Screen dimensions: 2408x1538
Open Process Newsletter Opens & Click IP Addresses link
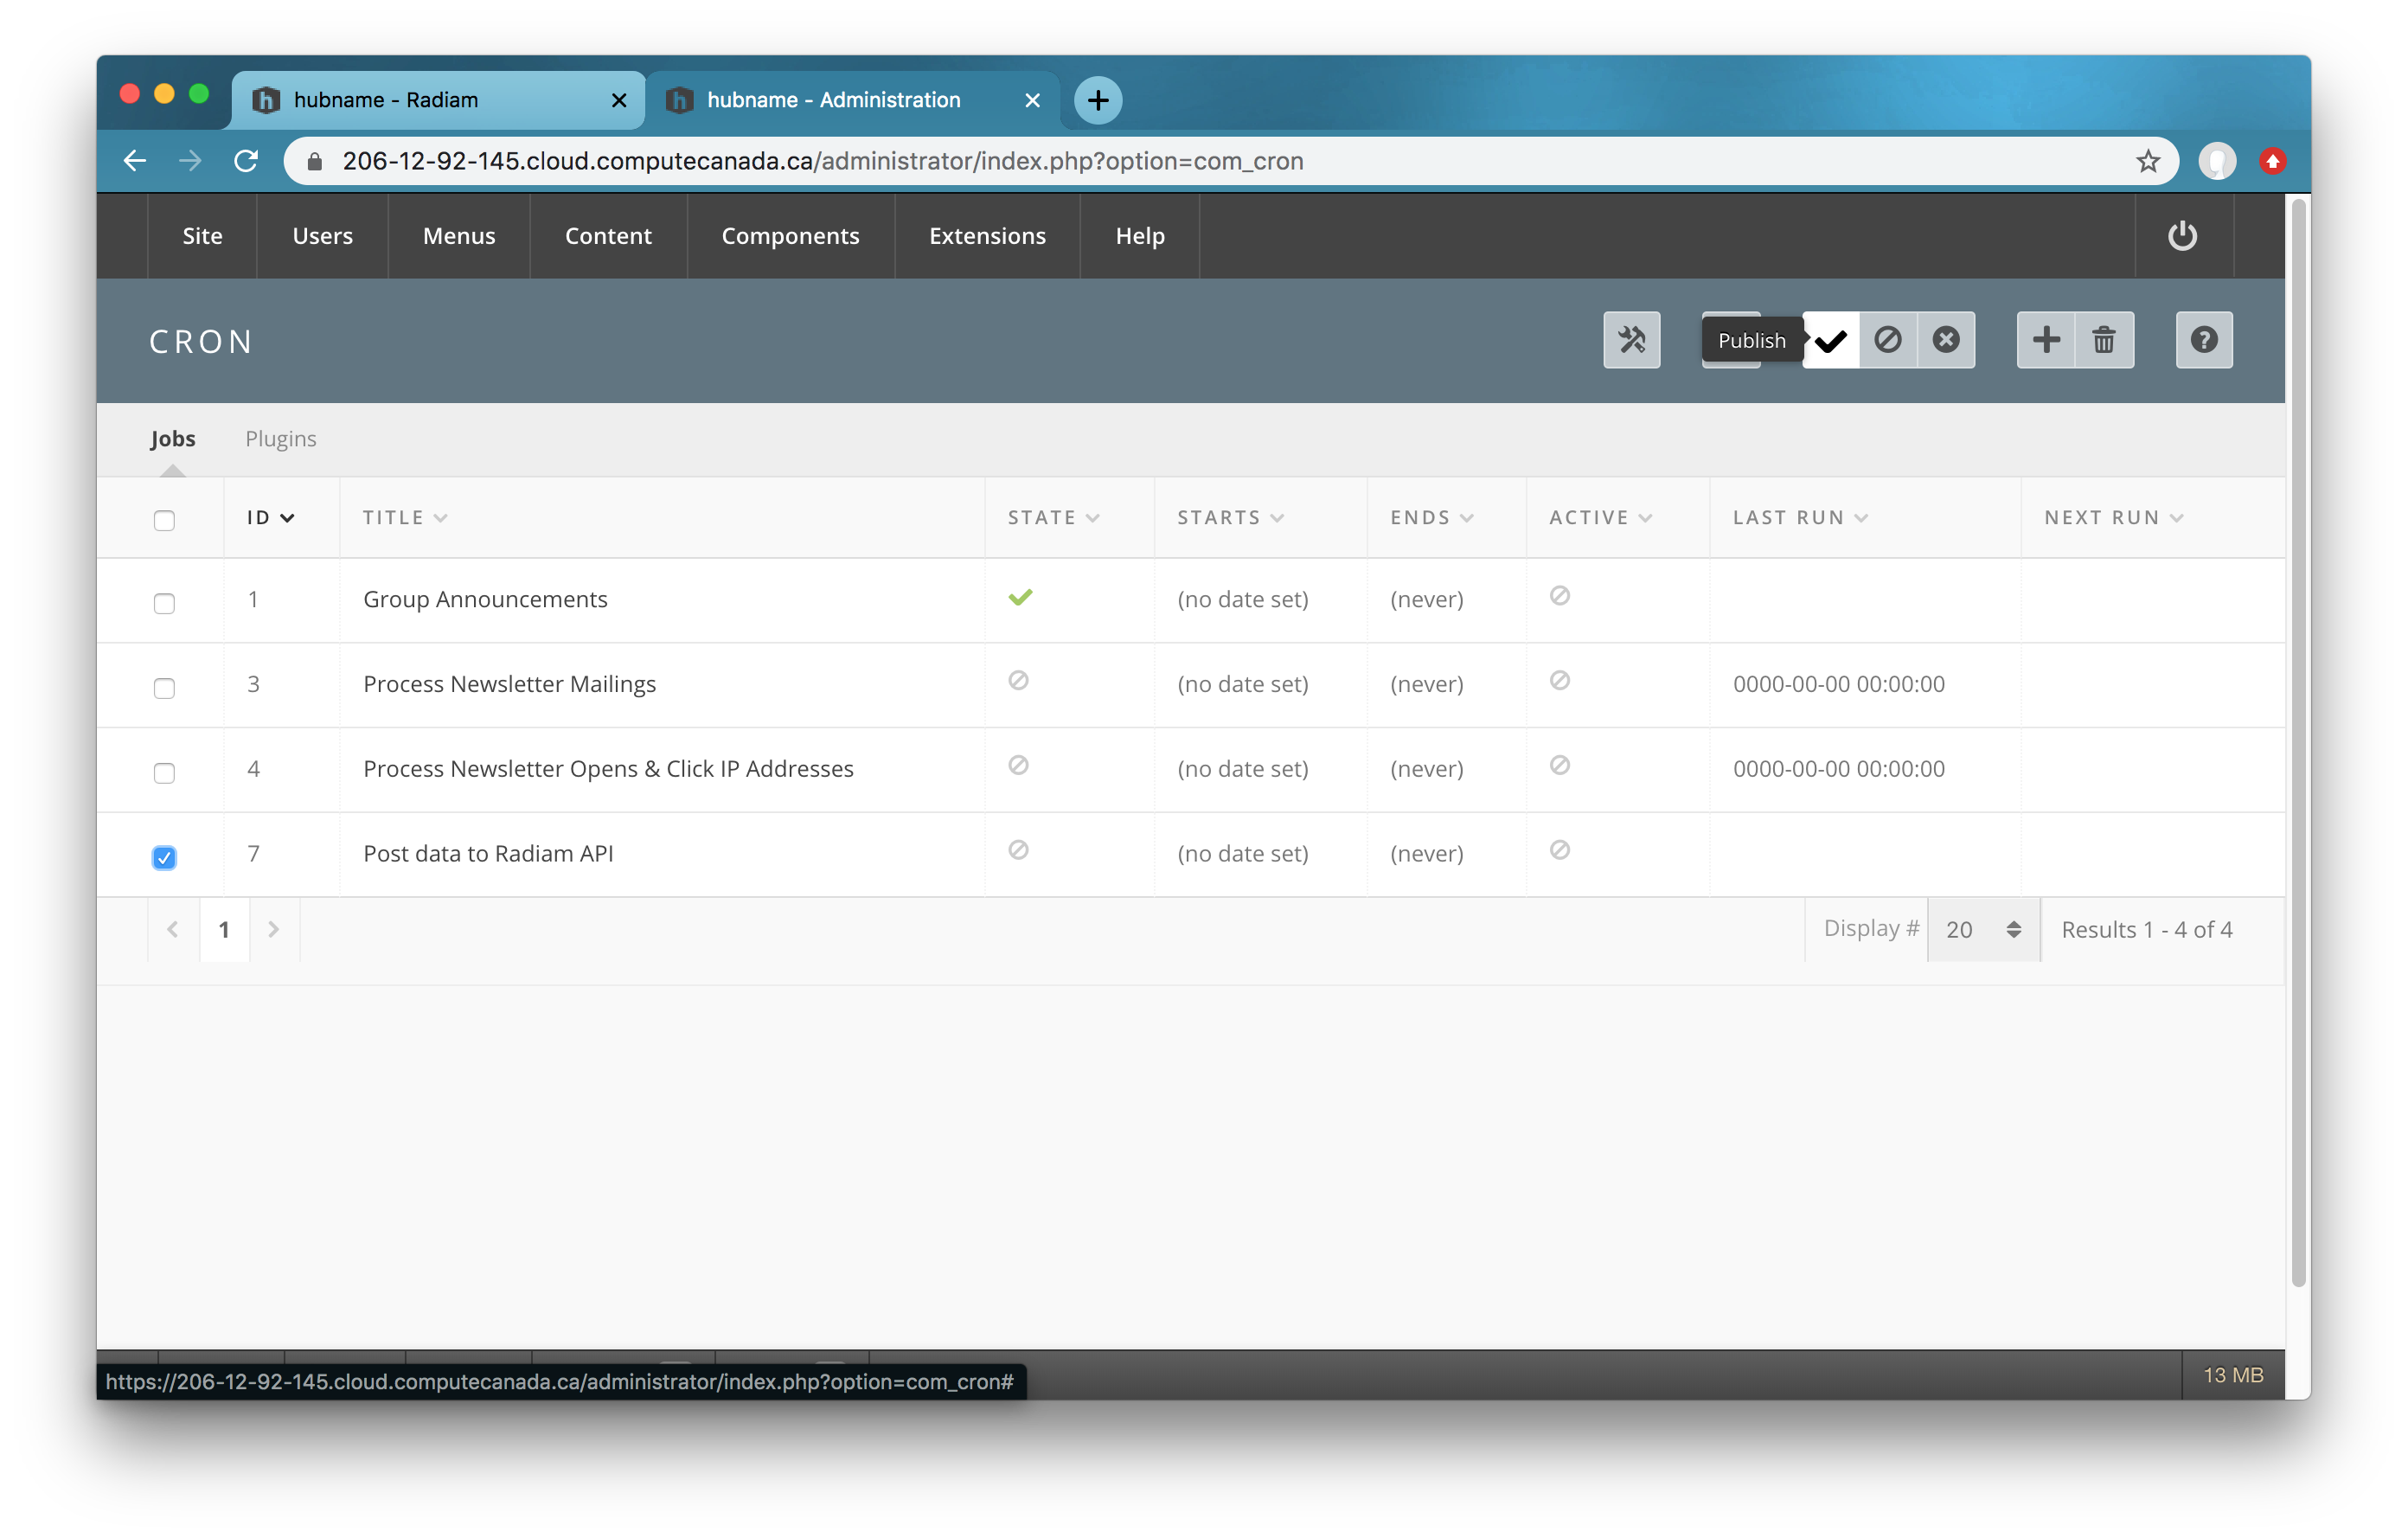pyautogui.click(x=608, y=769)
